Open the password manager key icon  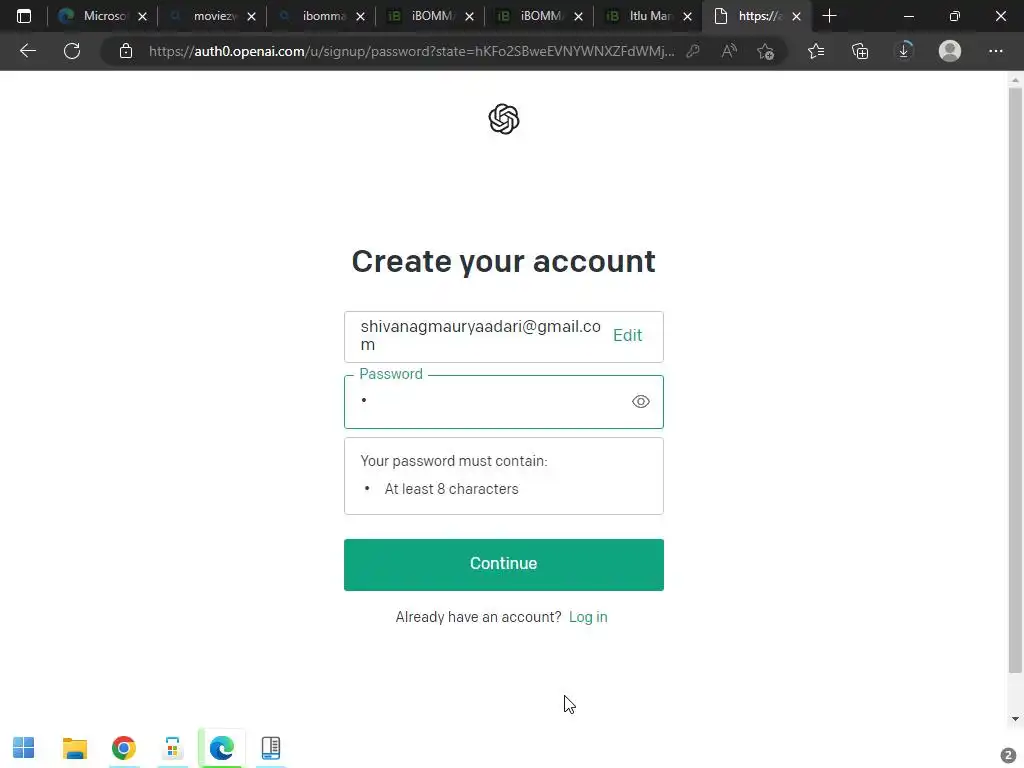693,51
